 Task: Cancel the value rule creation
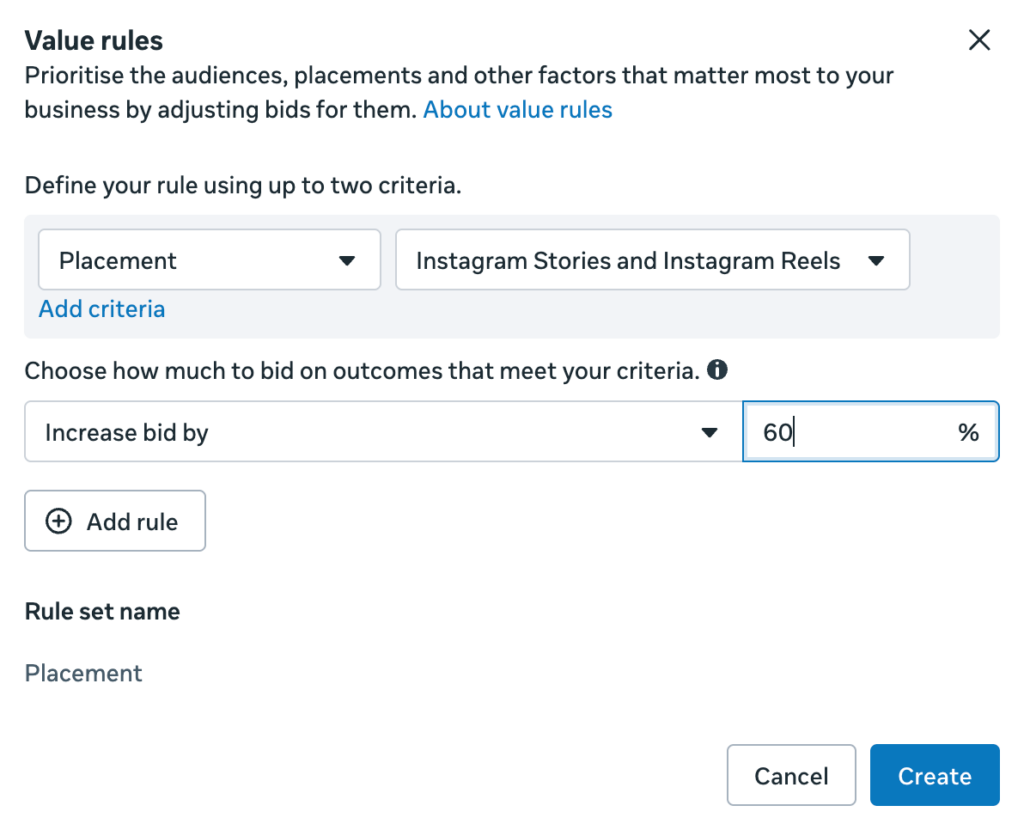point(791,775)
